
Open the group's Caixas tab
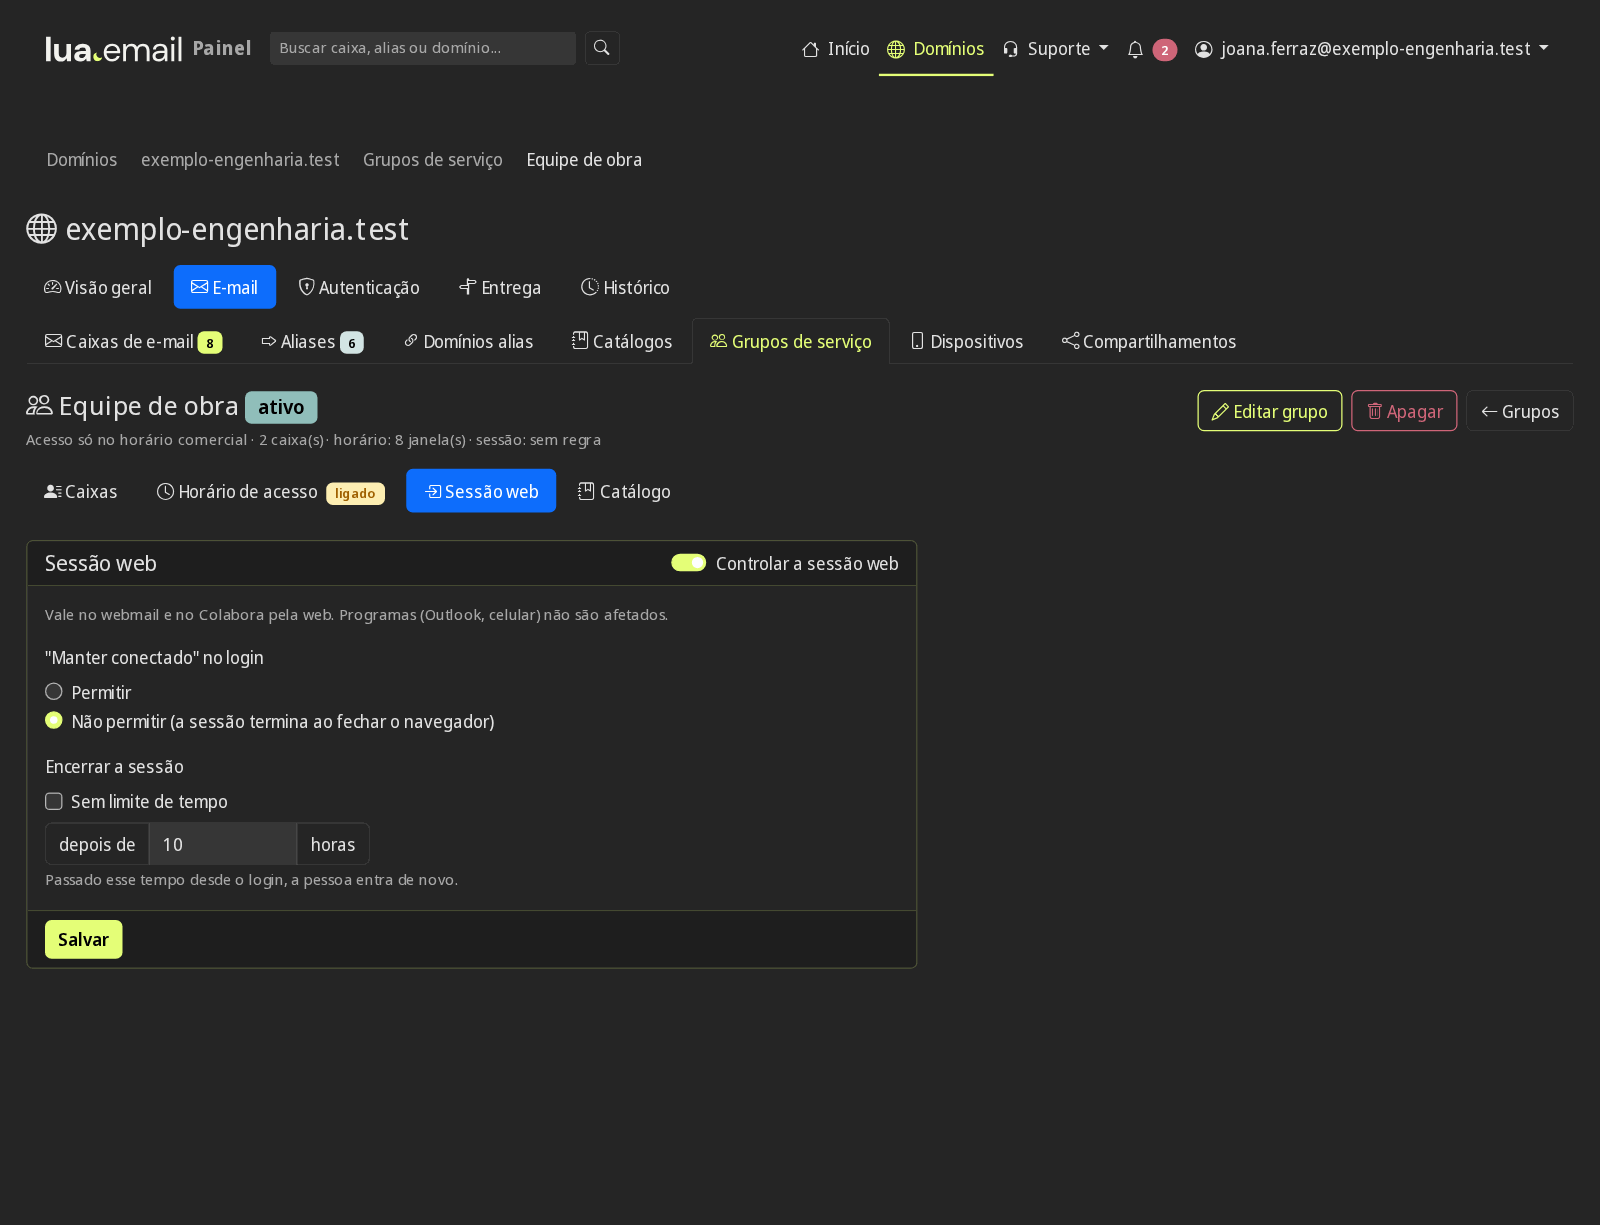(x=81, y=492)
